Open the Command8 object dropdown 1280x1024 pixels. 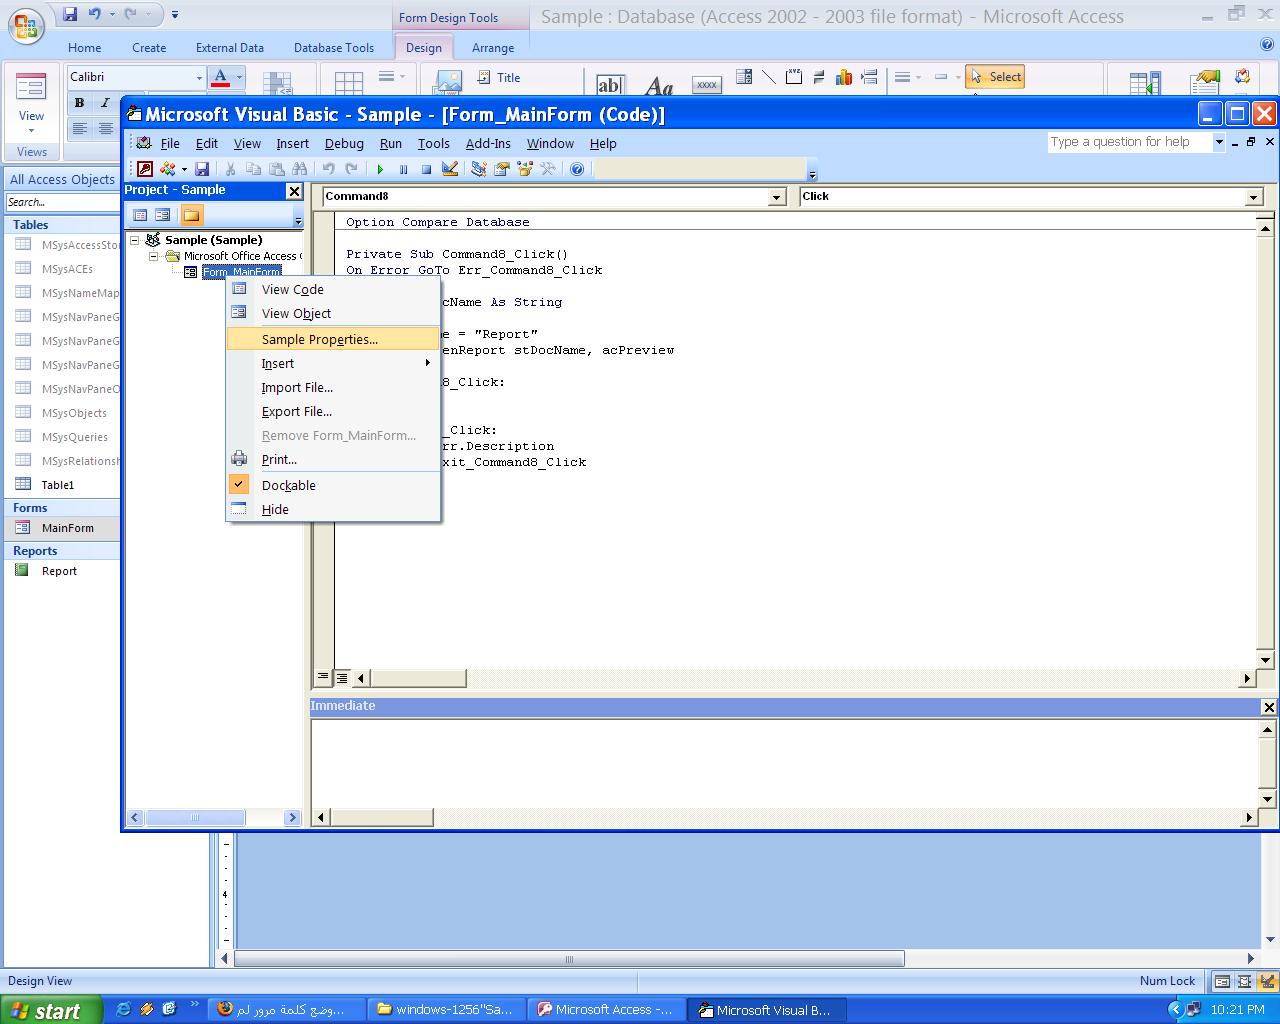coord(777,197)
